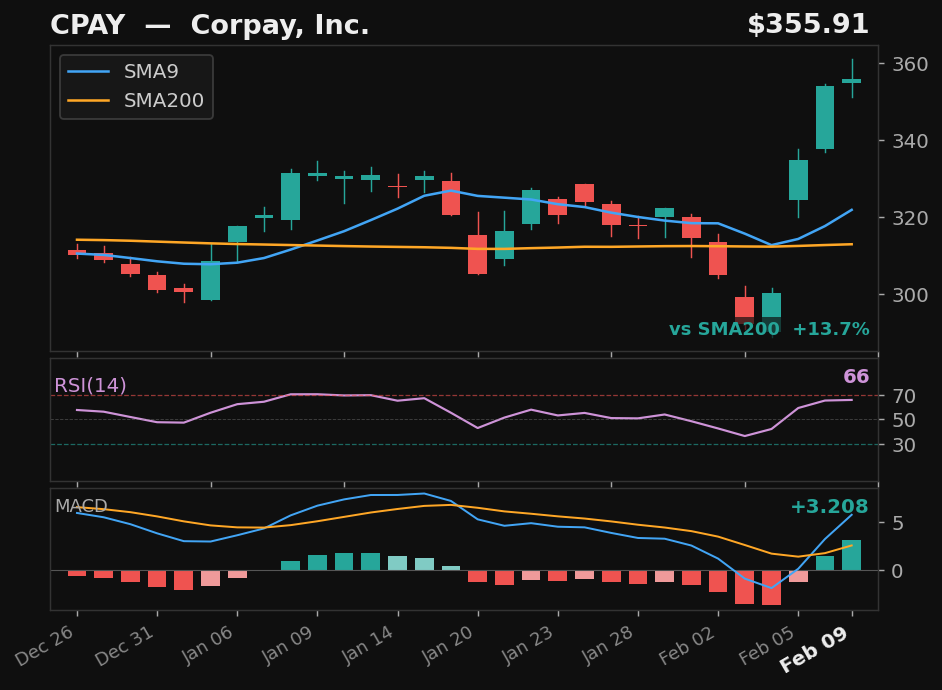
Task: Click the tall green candle reaching 354
Action: pyautogui.click(x=825, y=118)
